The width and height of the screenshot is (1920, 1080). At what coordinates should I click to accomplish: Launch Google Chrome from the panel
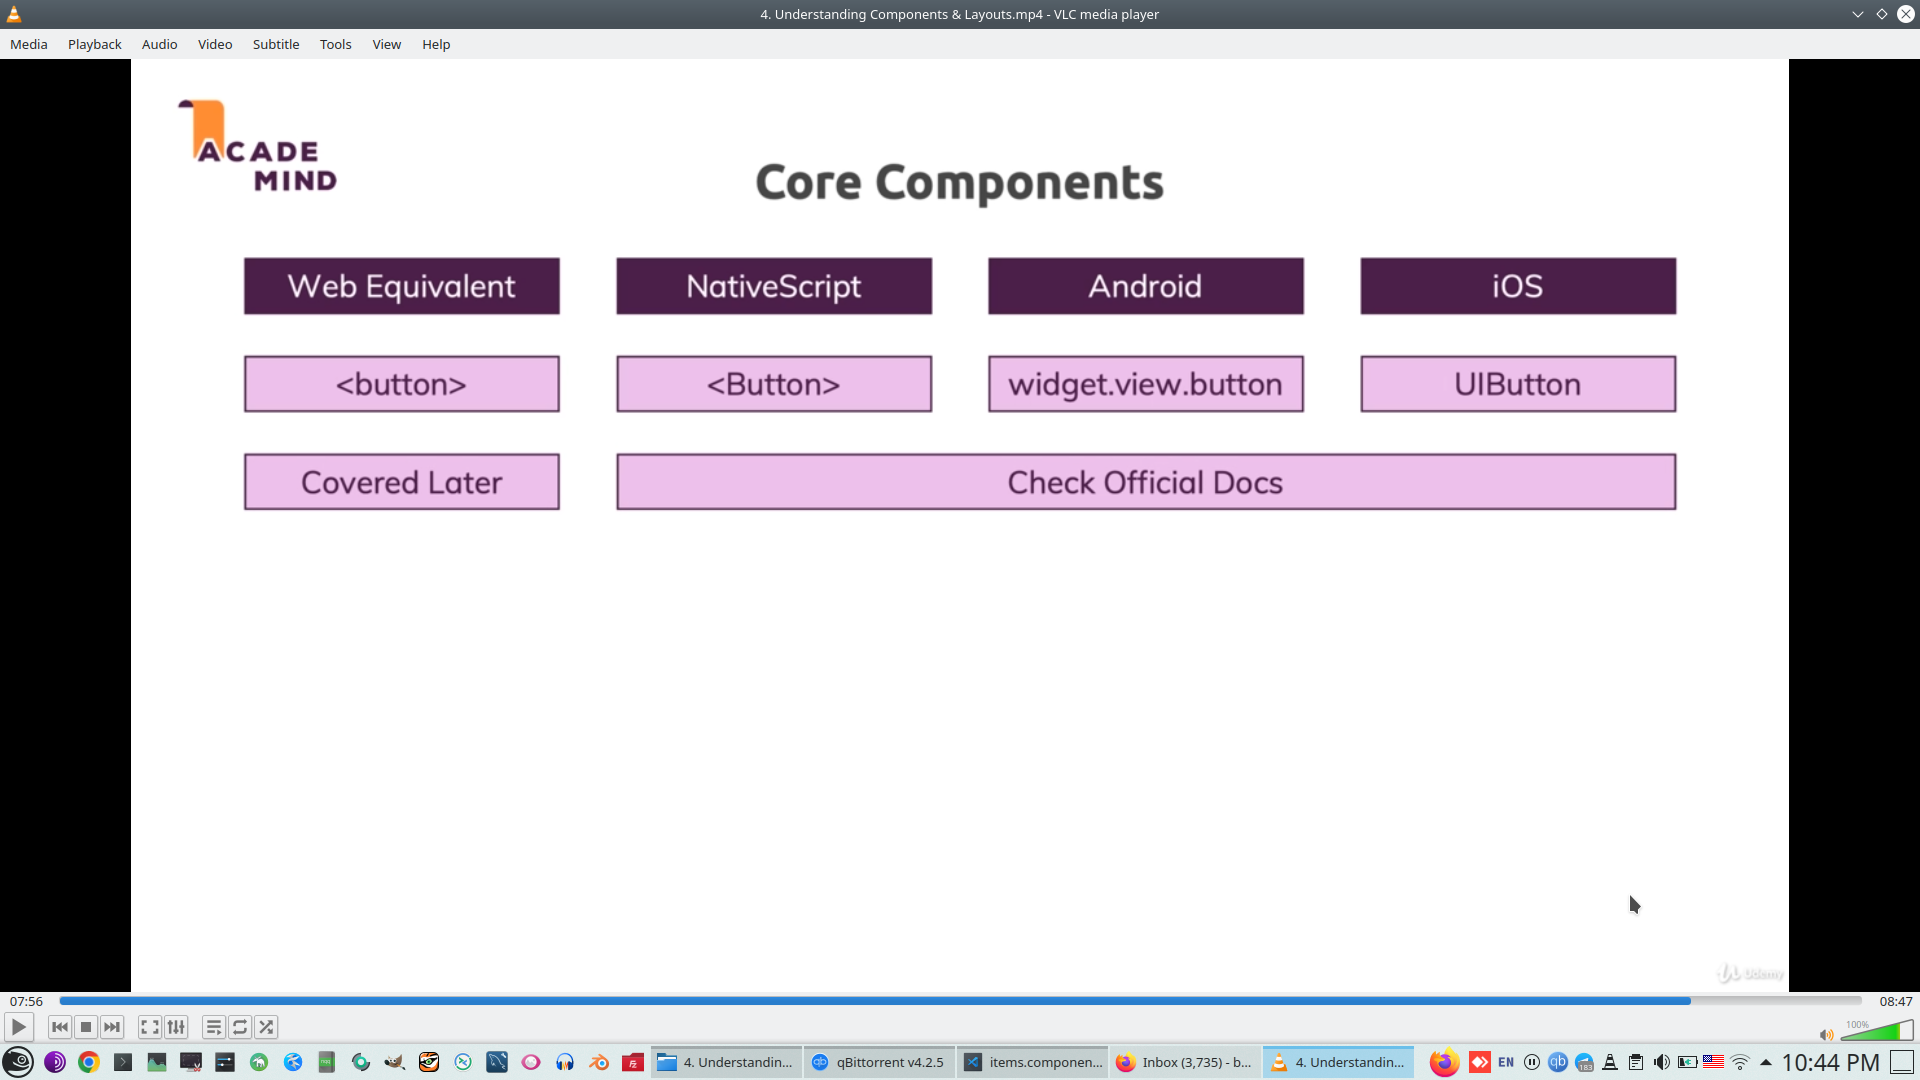click(x=89, y=1062)
